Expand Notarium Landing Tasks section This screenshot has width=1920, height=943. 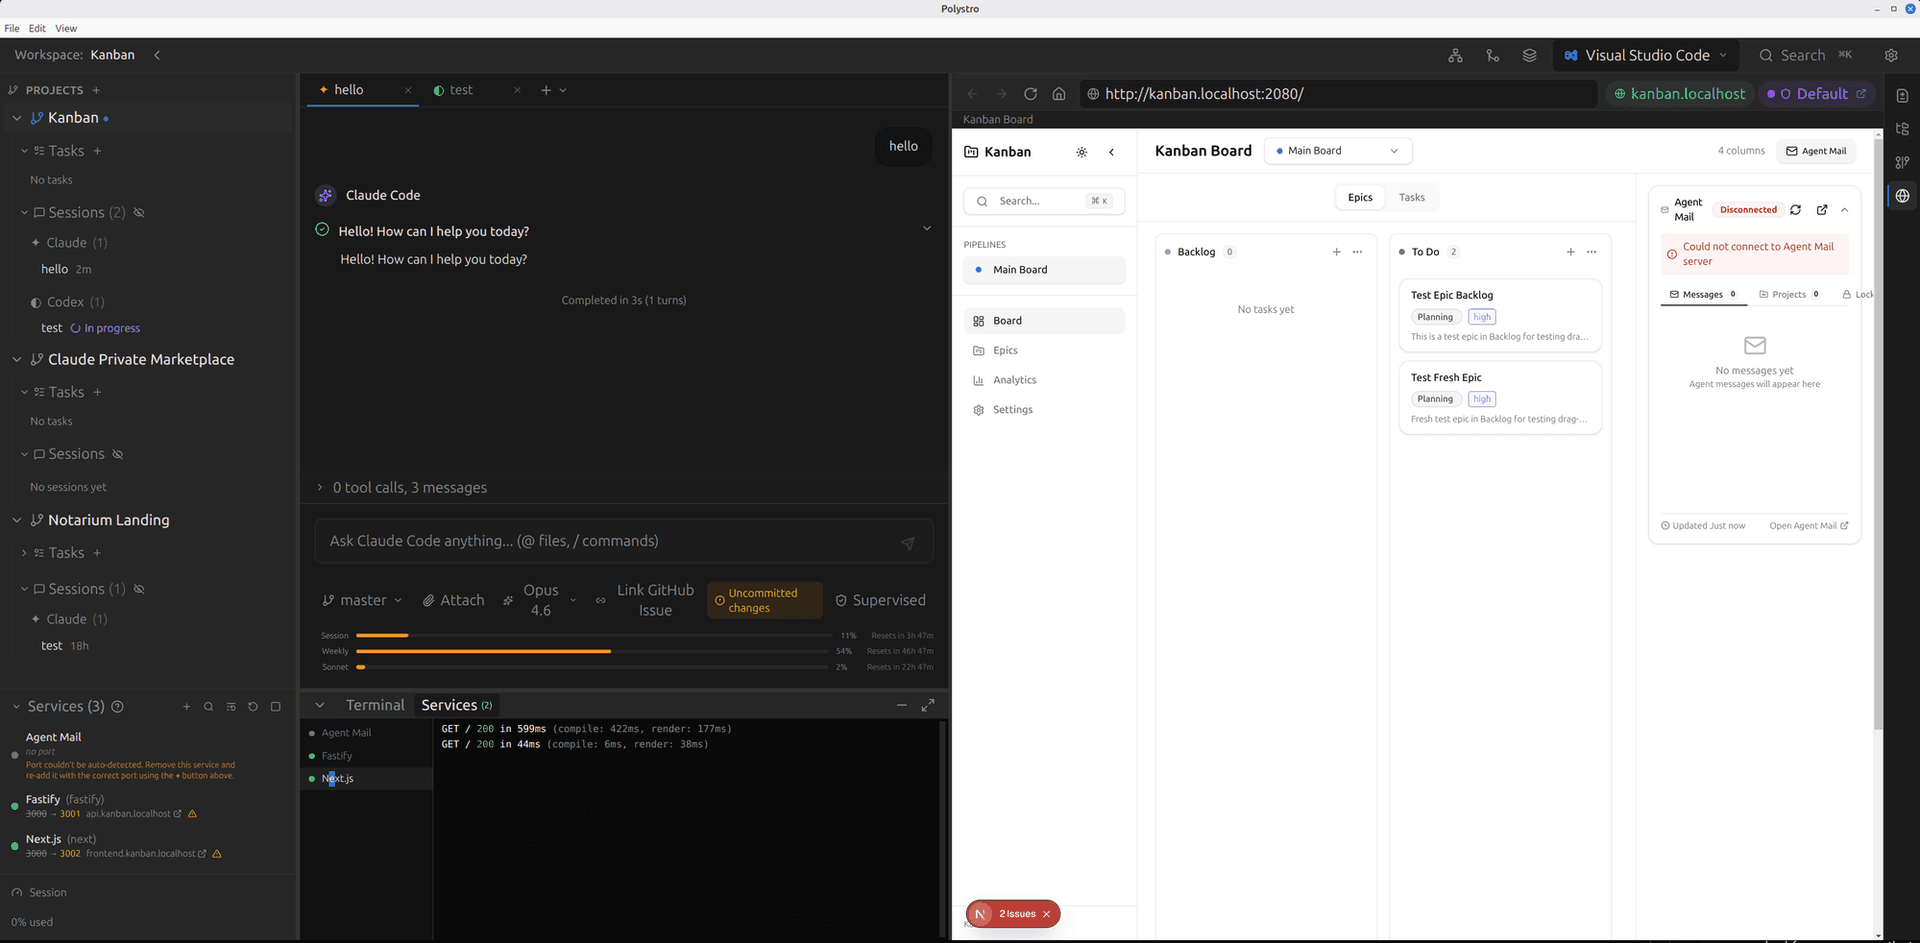pyautogui.click(x=24, y=553)
